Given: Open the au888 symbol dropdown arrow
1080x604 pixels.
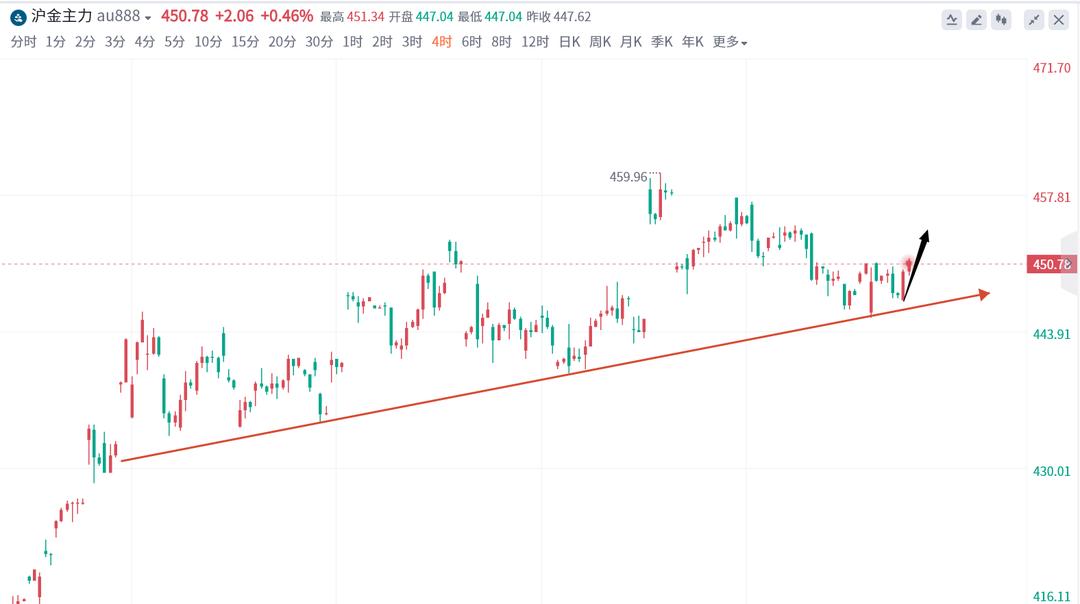Looking at the screenshot, I should pyautogui.click(x=148, y=18).
